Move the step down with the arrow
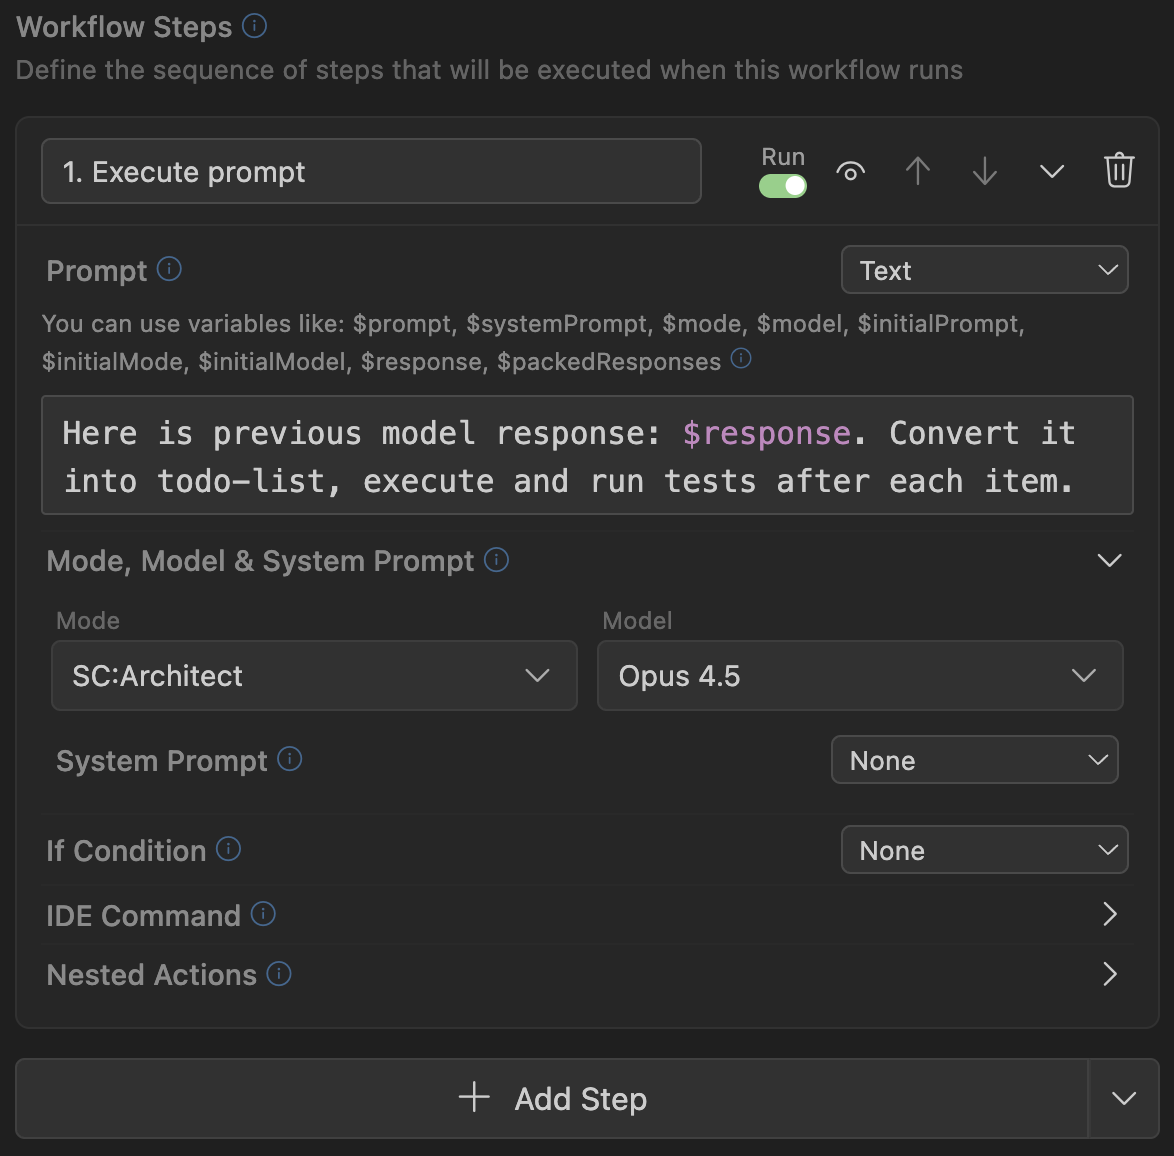The image size is (1174, 1156). click(984, 171)
